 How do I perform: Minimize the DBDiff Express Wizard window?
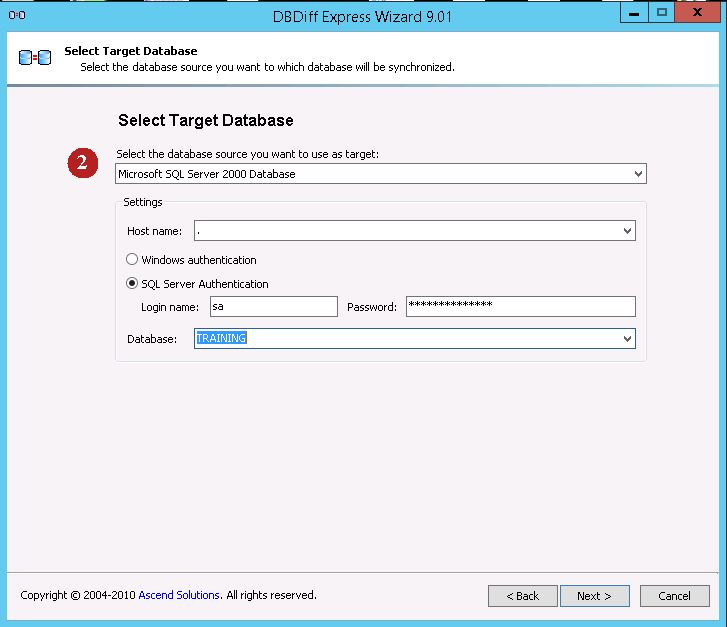tap(632, 13)
